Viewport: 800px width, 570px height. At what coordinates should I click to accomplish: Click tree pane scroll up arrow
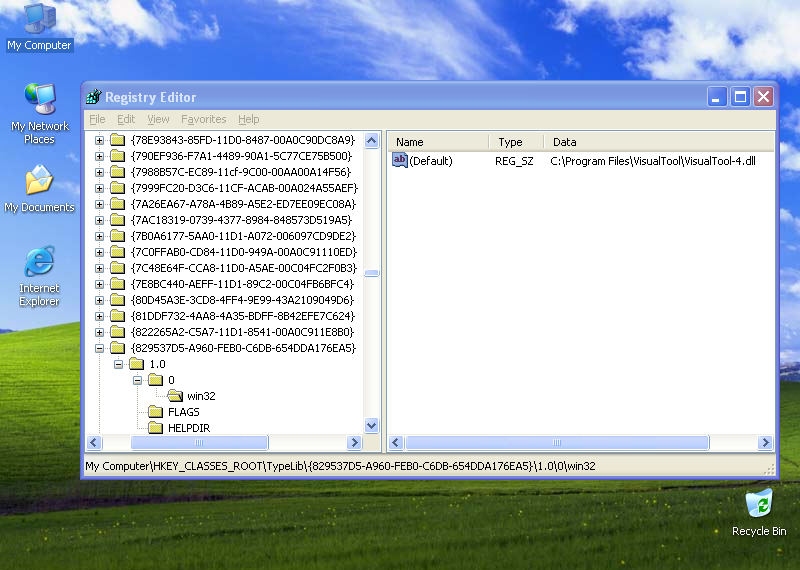(x=371, y=140)
